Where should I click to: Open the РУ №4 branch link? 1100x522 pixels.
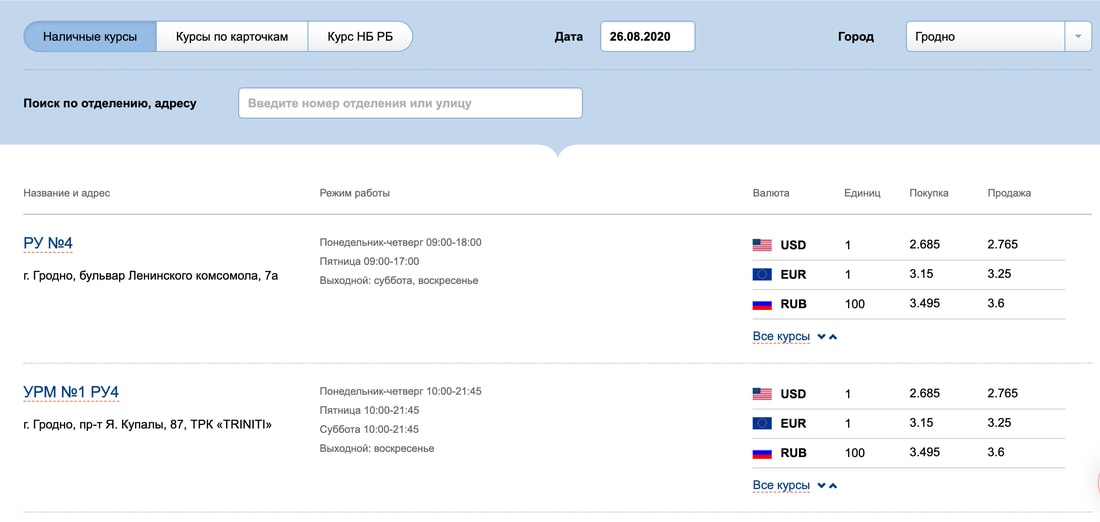click(48, 243)
